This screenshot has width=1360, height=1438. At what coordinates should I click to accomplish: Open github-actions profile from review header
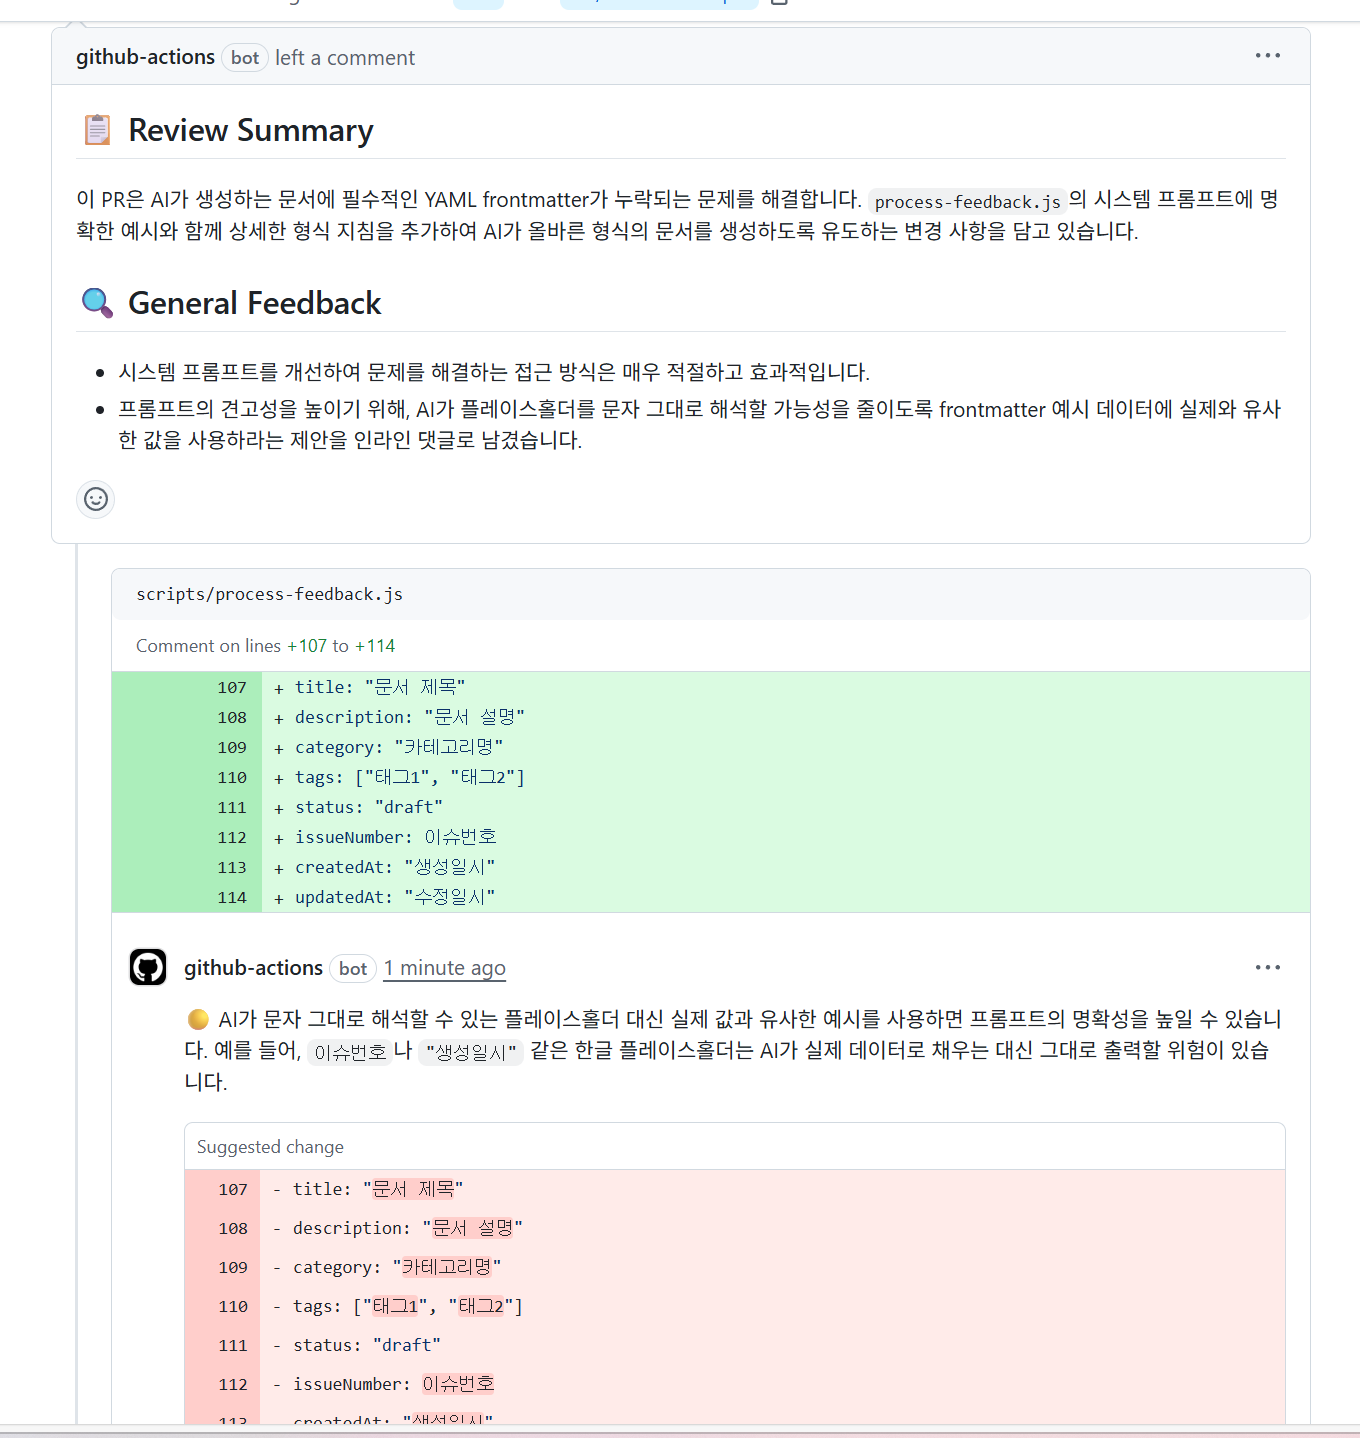tap(145, 57)
